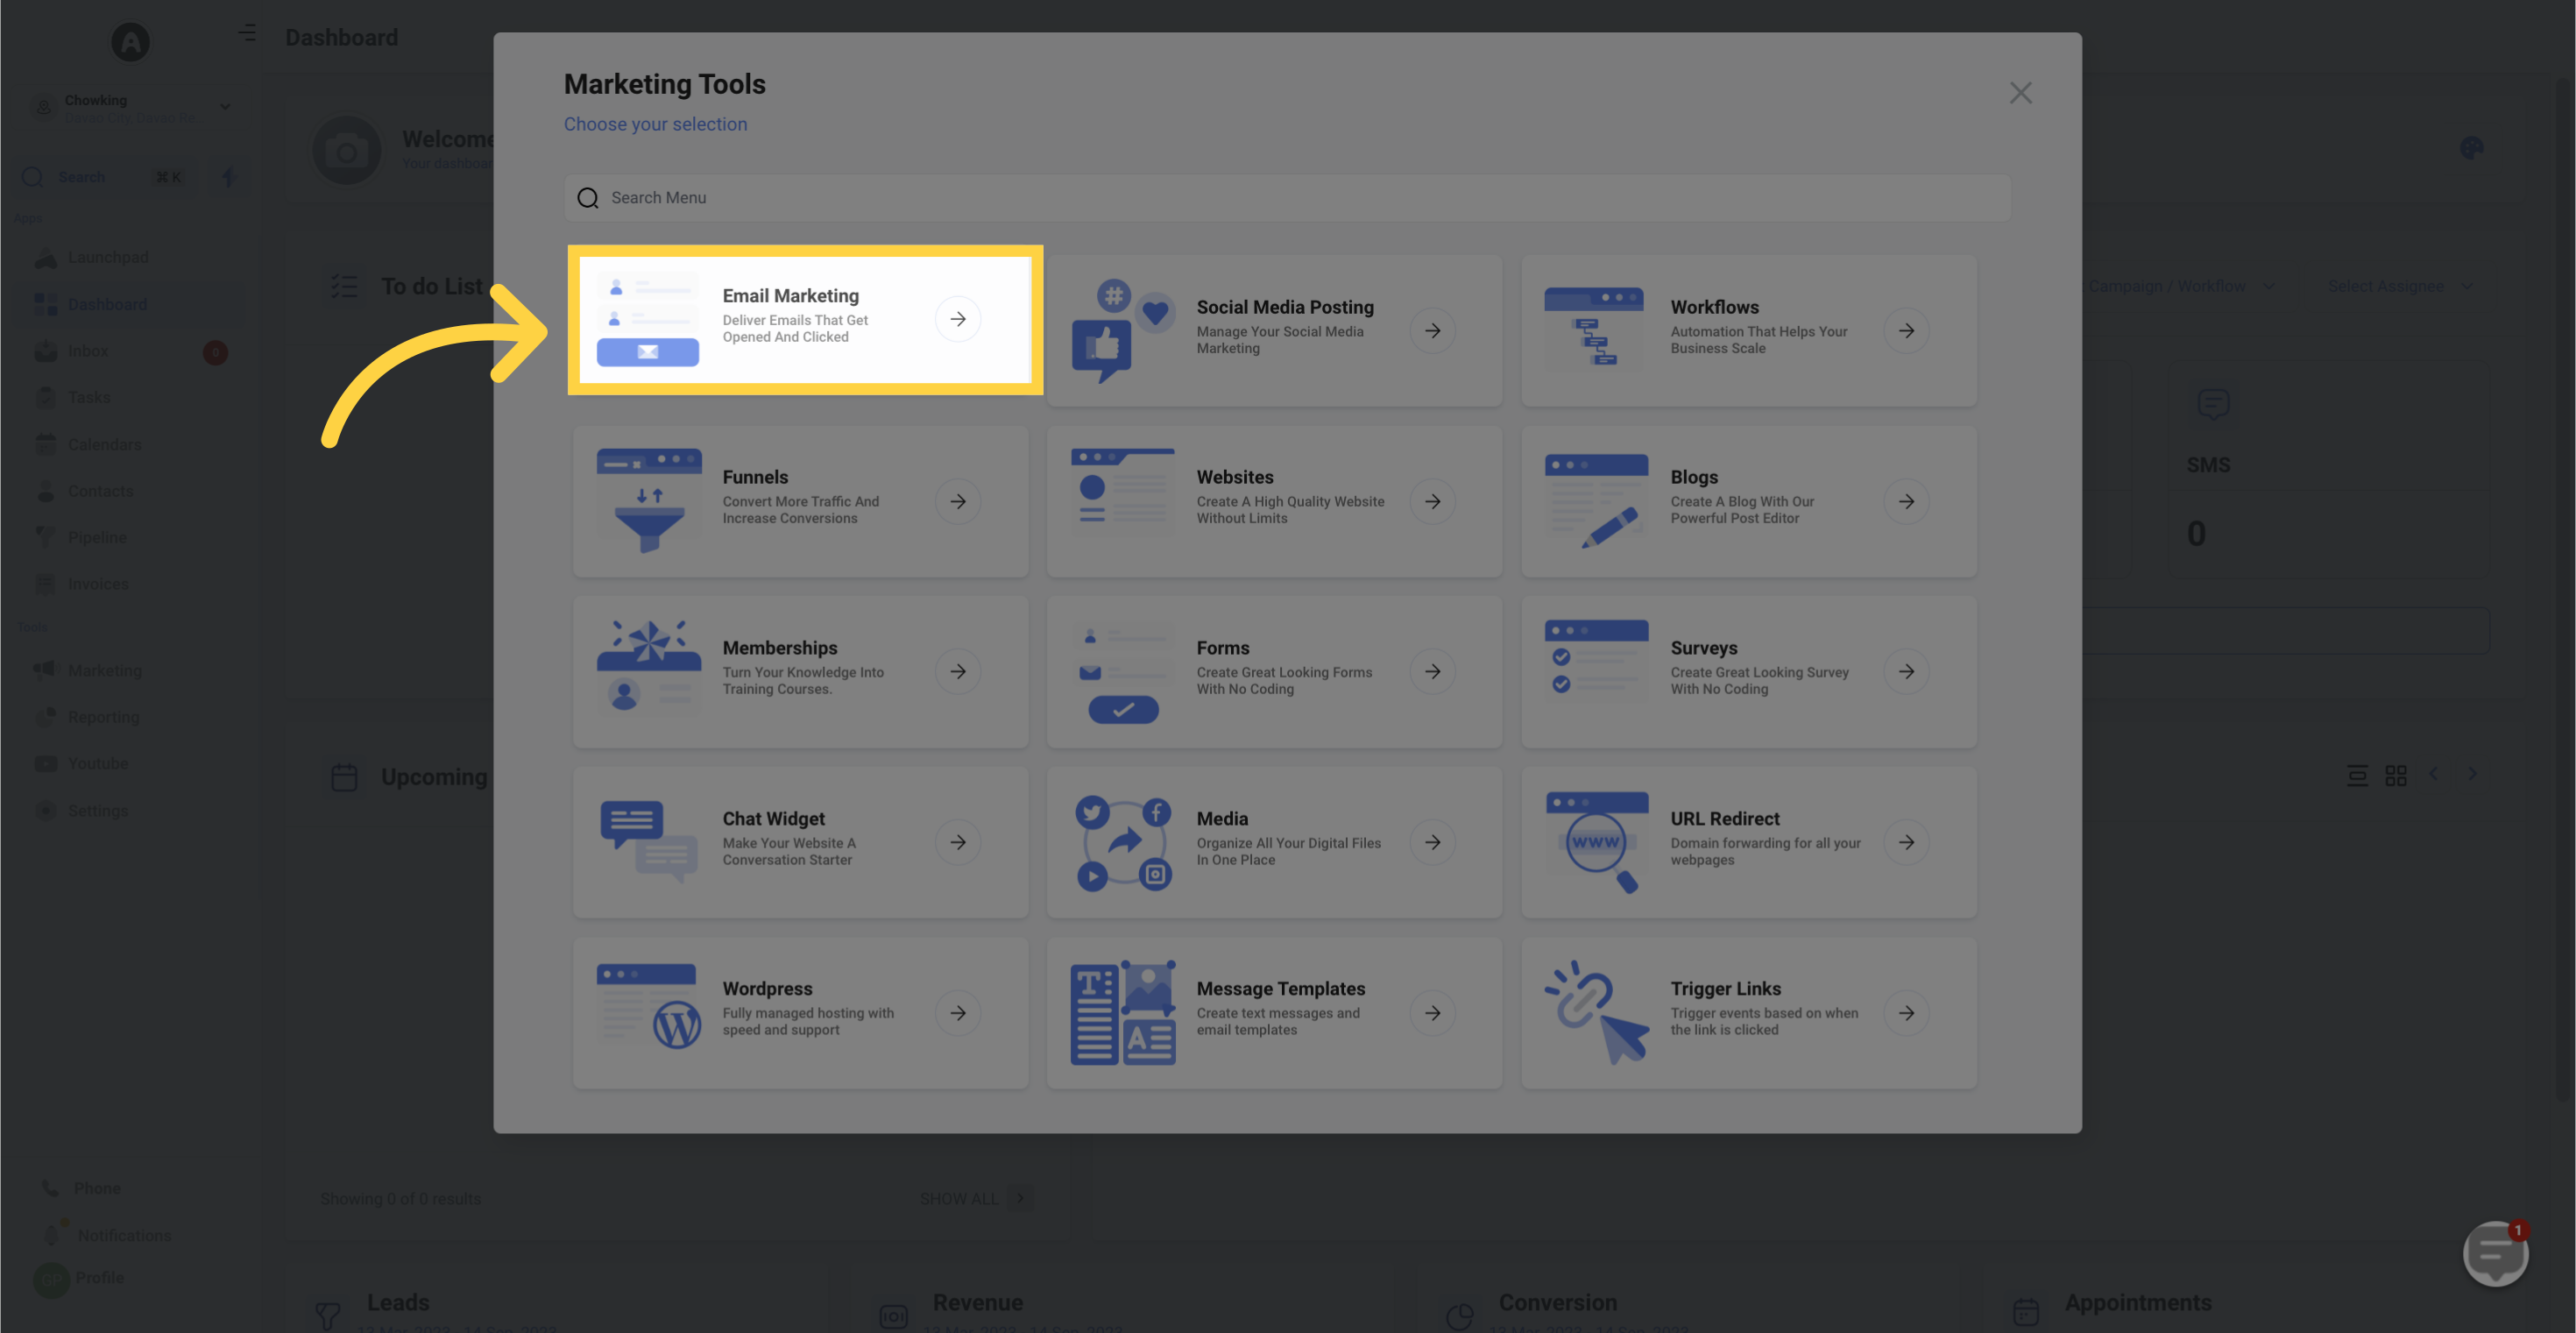Open the Social Media Posting arrow button

1432,330
